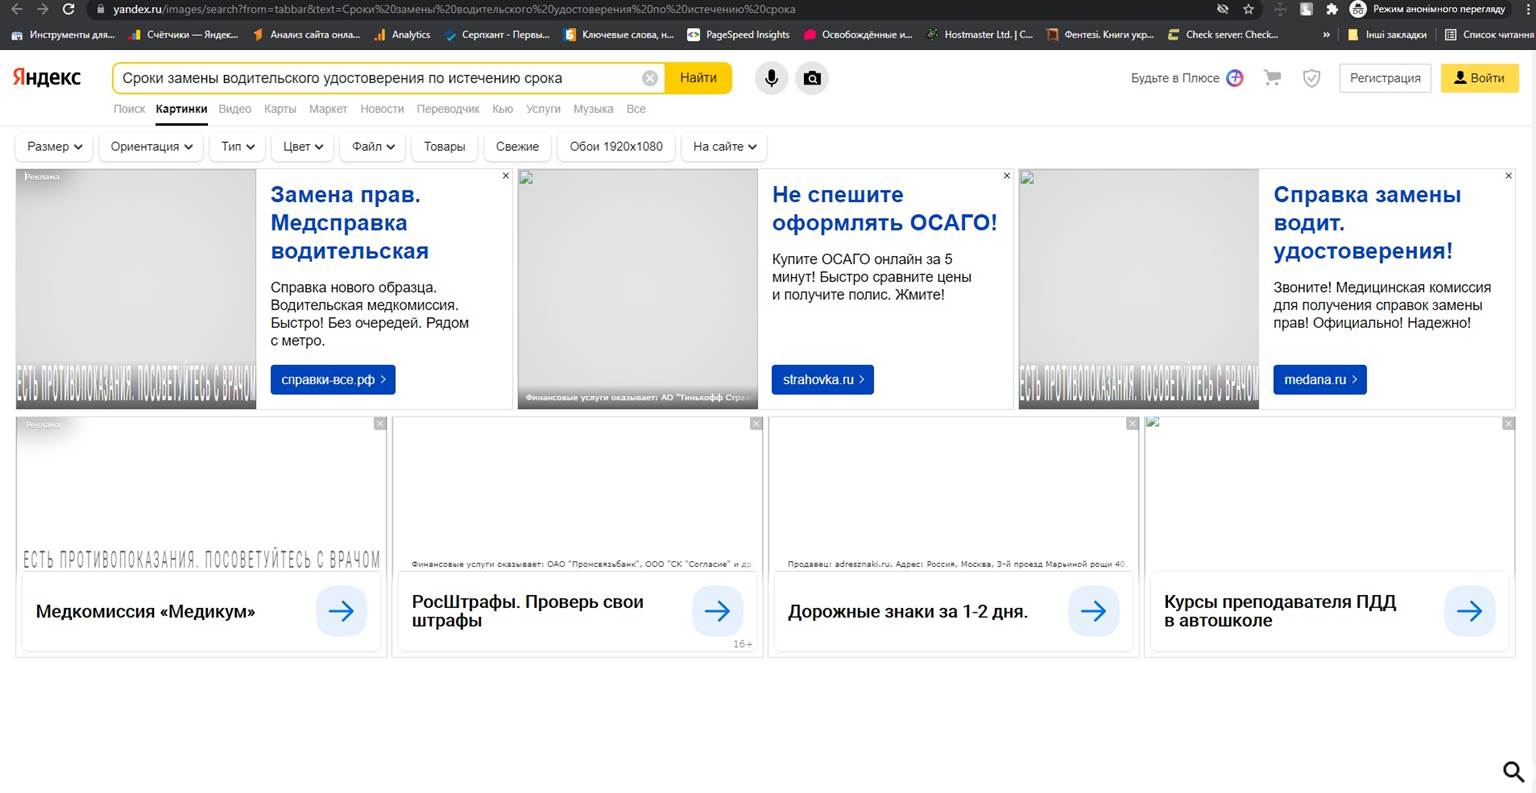This screenshot has height=793, width=1536.
Task: Toggle the Товары filter
Action: (x=444, y=146)
